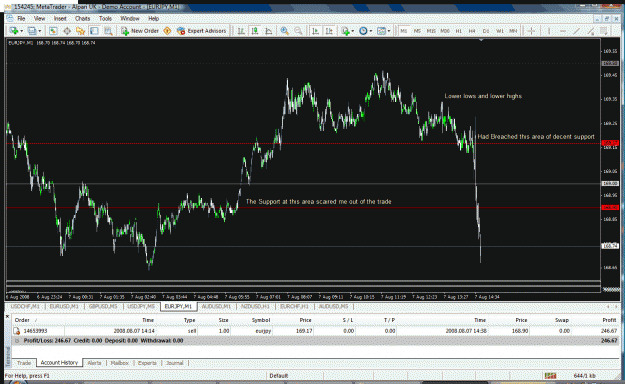
Task: Select the Equidistant Channel tool
Action: [x=590, y=31]
